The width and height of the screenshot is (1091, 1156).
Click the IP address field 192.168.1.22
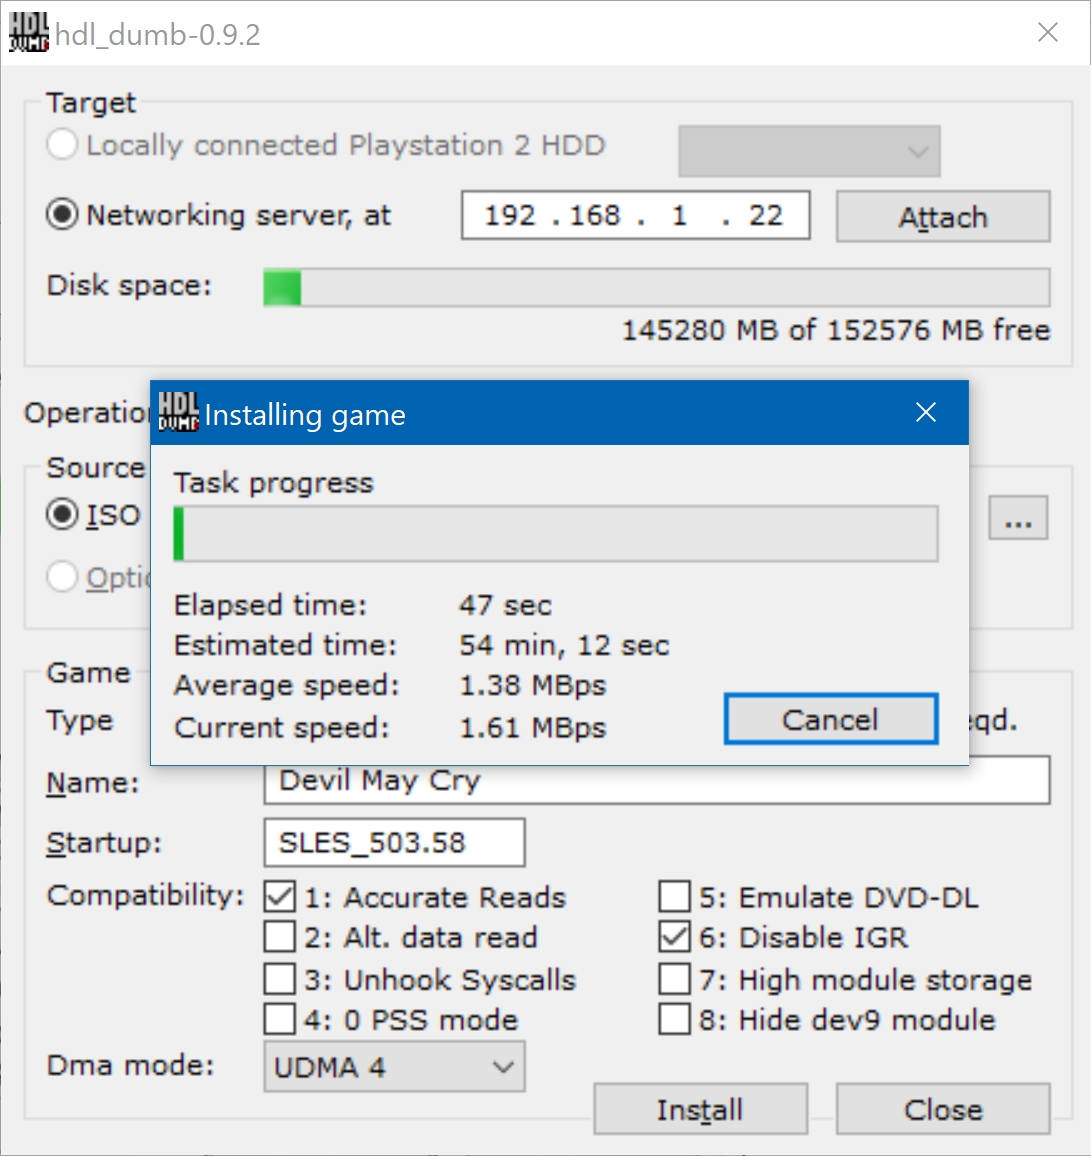pos(635,215)
